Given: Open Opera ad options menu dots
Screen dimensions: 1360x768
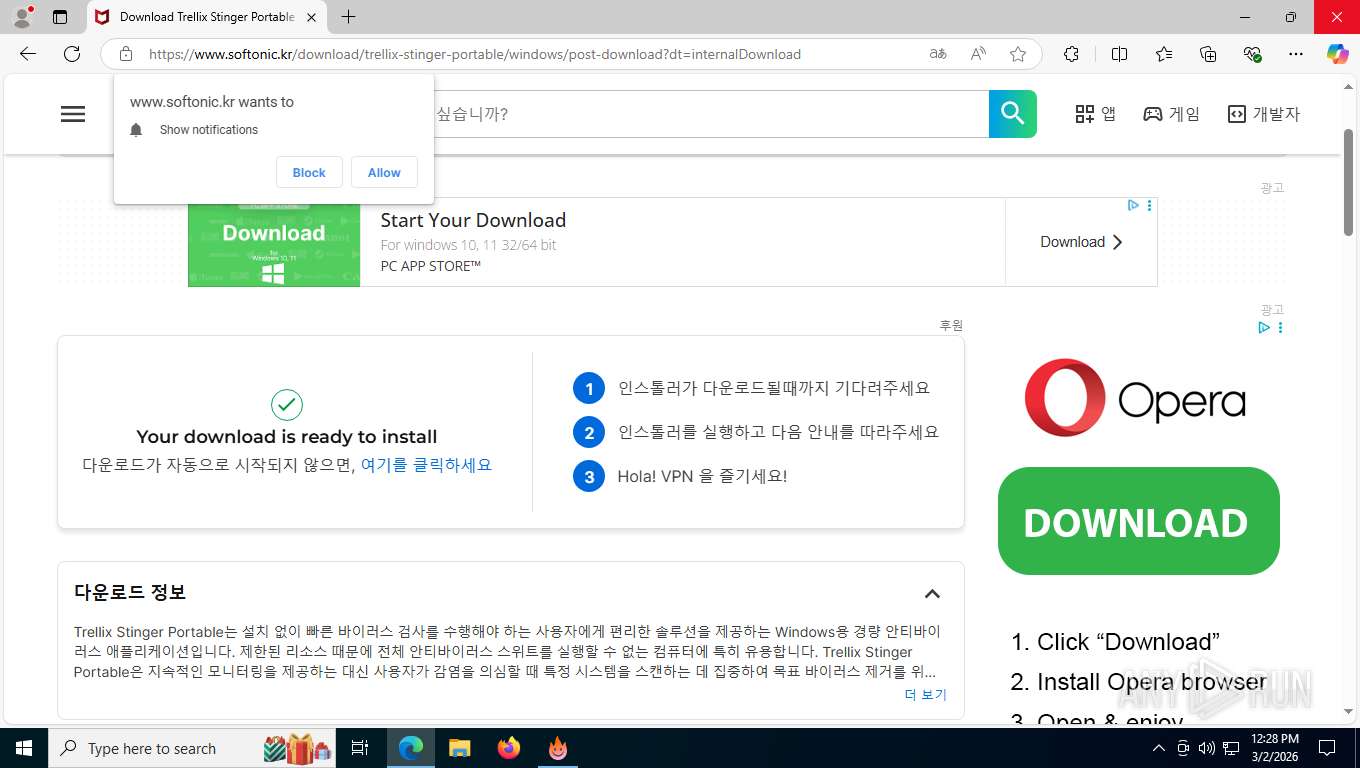Looking at the screenshot, I should tap(1280, 328).
